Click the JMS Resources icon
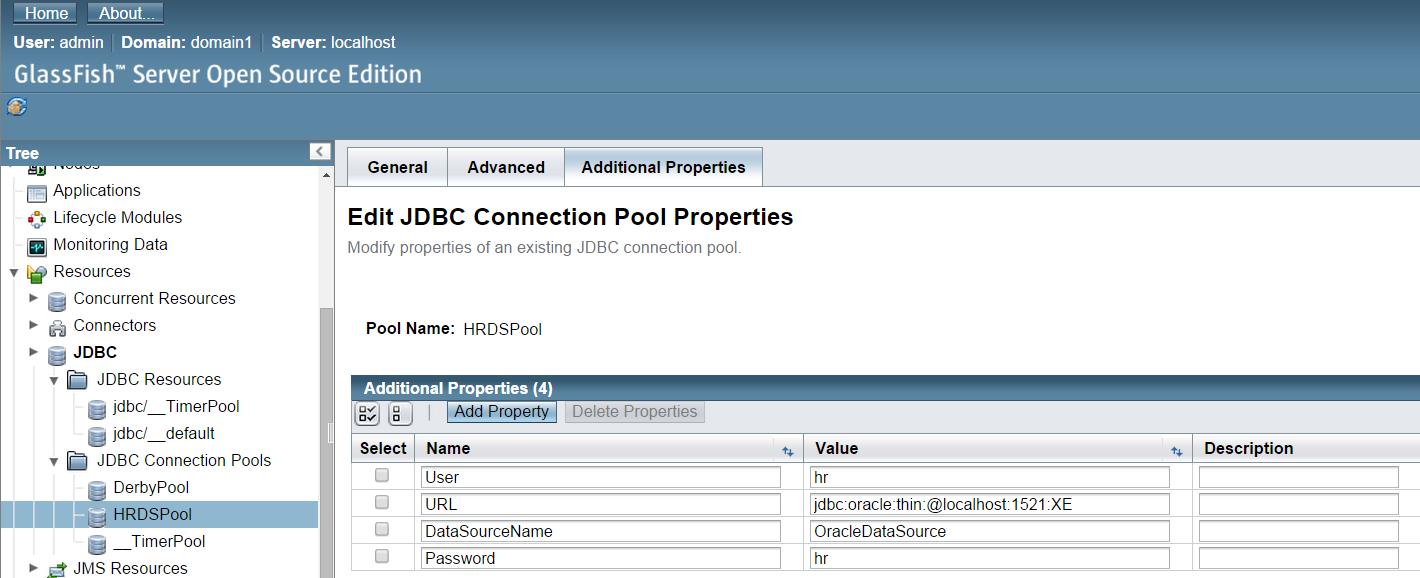The height and width of the screenshot is (578, 1420). (x=59, y=567)
